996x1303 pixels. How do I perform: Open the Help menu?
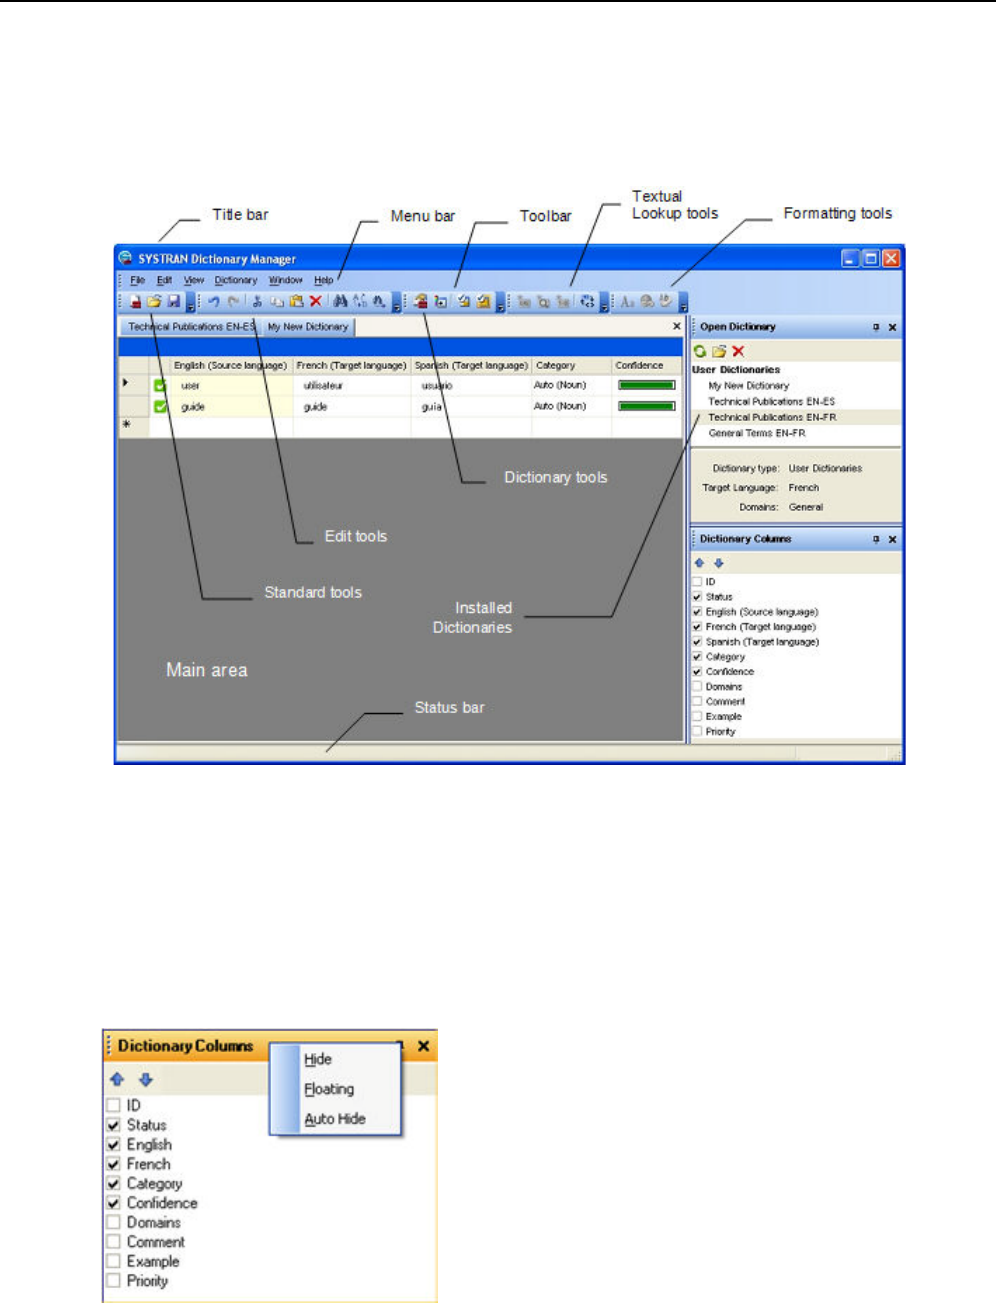324,280
